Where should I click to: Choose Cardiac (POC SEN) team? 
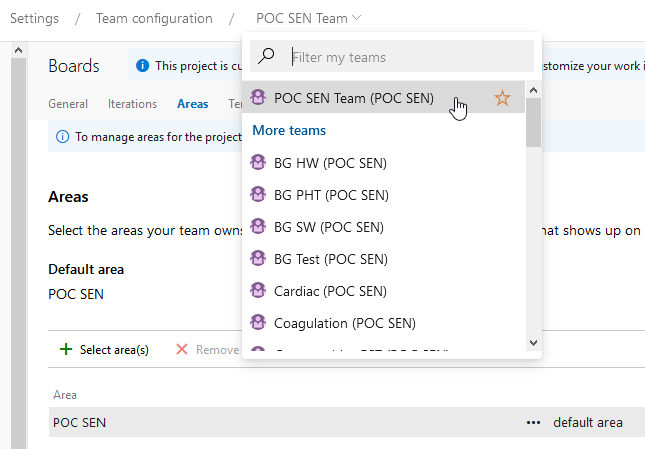point(383,291)
